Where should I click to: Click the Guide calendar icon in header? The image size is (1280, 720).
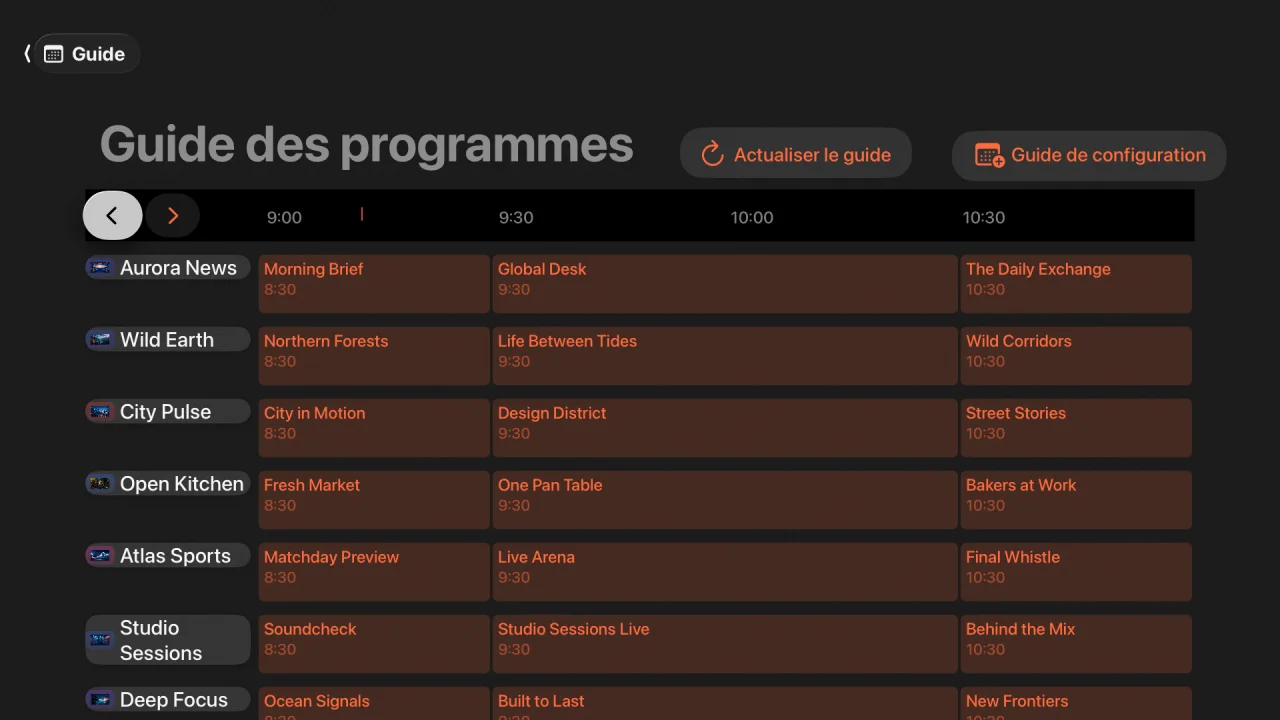(x=54, y=54)
